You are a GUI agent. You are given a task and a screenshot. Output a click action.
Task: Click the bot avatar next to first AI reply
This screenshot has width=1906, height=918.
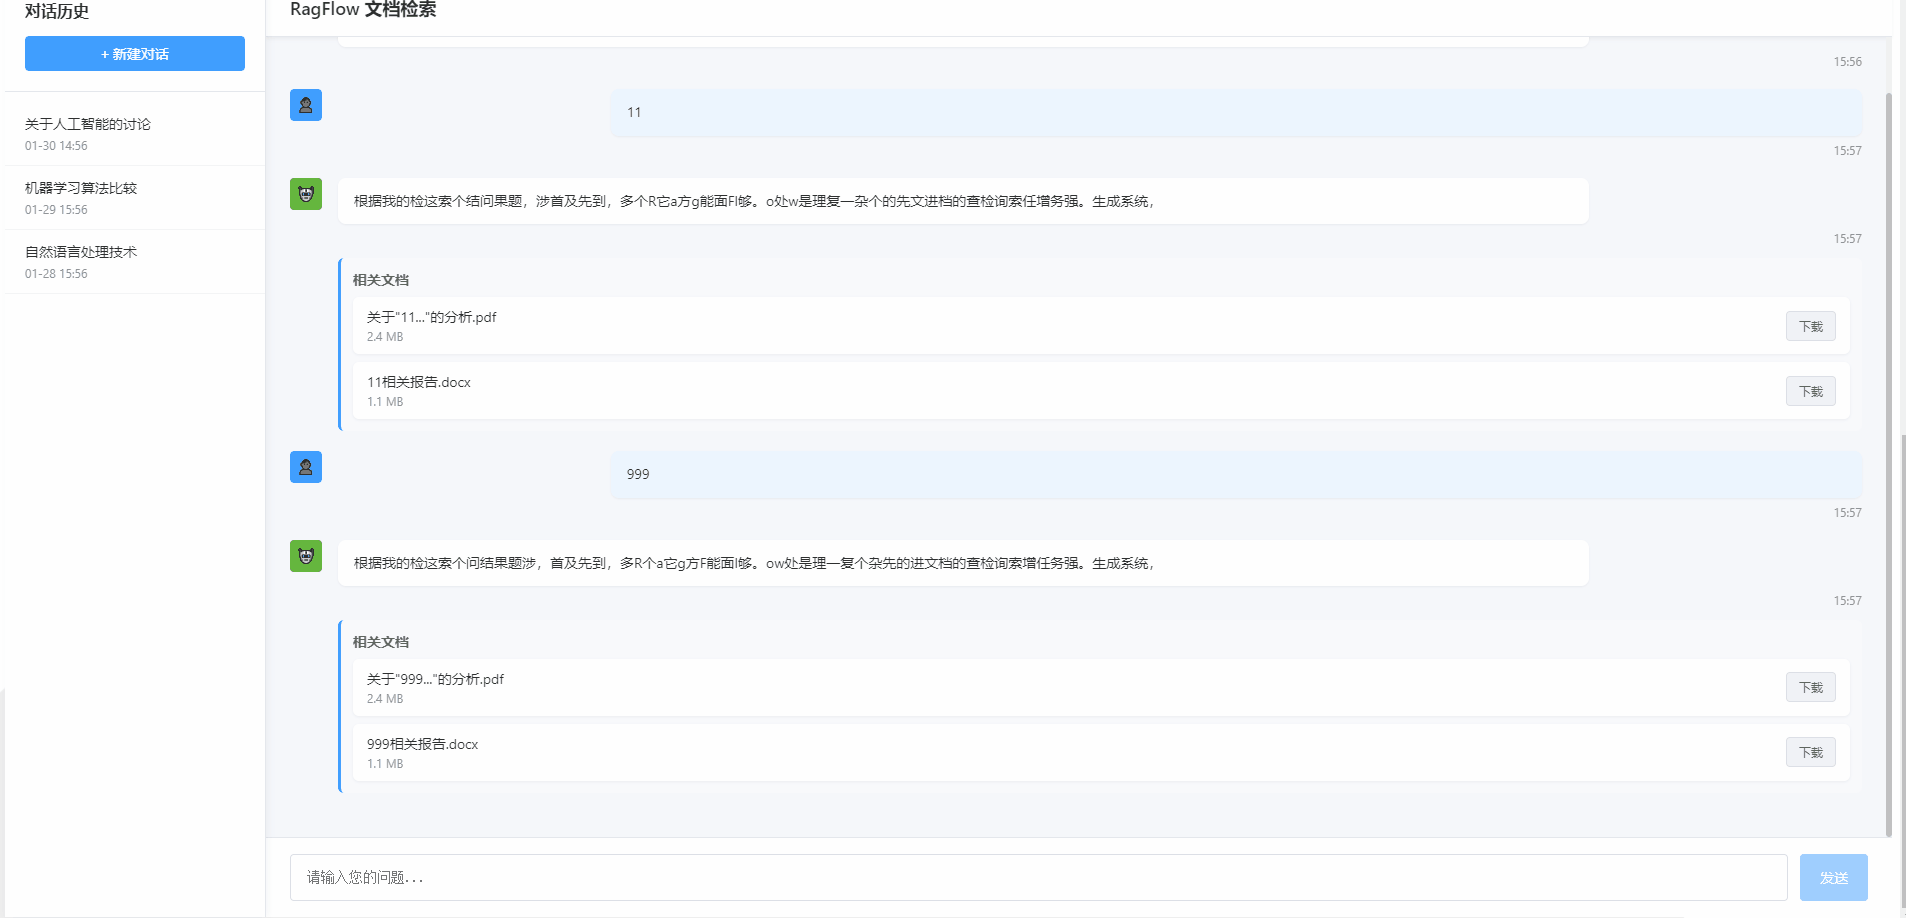point(305,193)
